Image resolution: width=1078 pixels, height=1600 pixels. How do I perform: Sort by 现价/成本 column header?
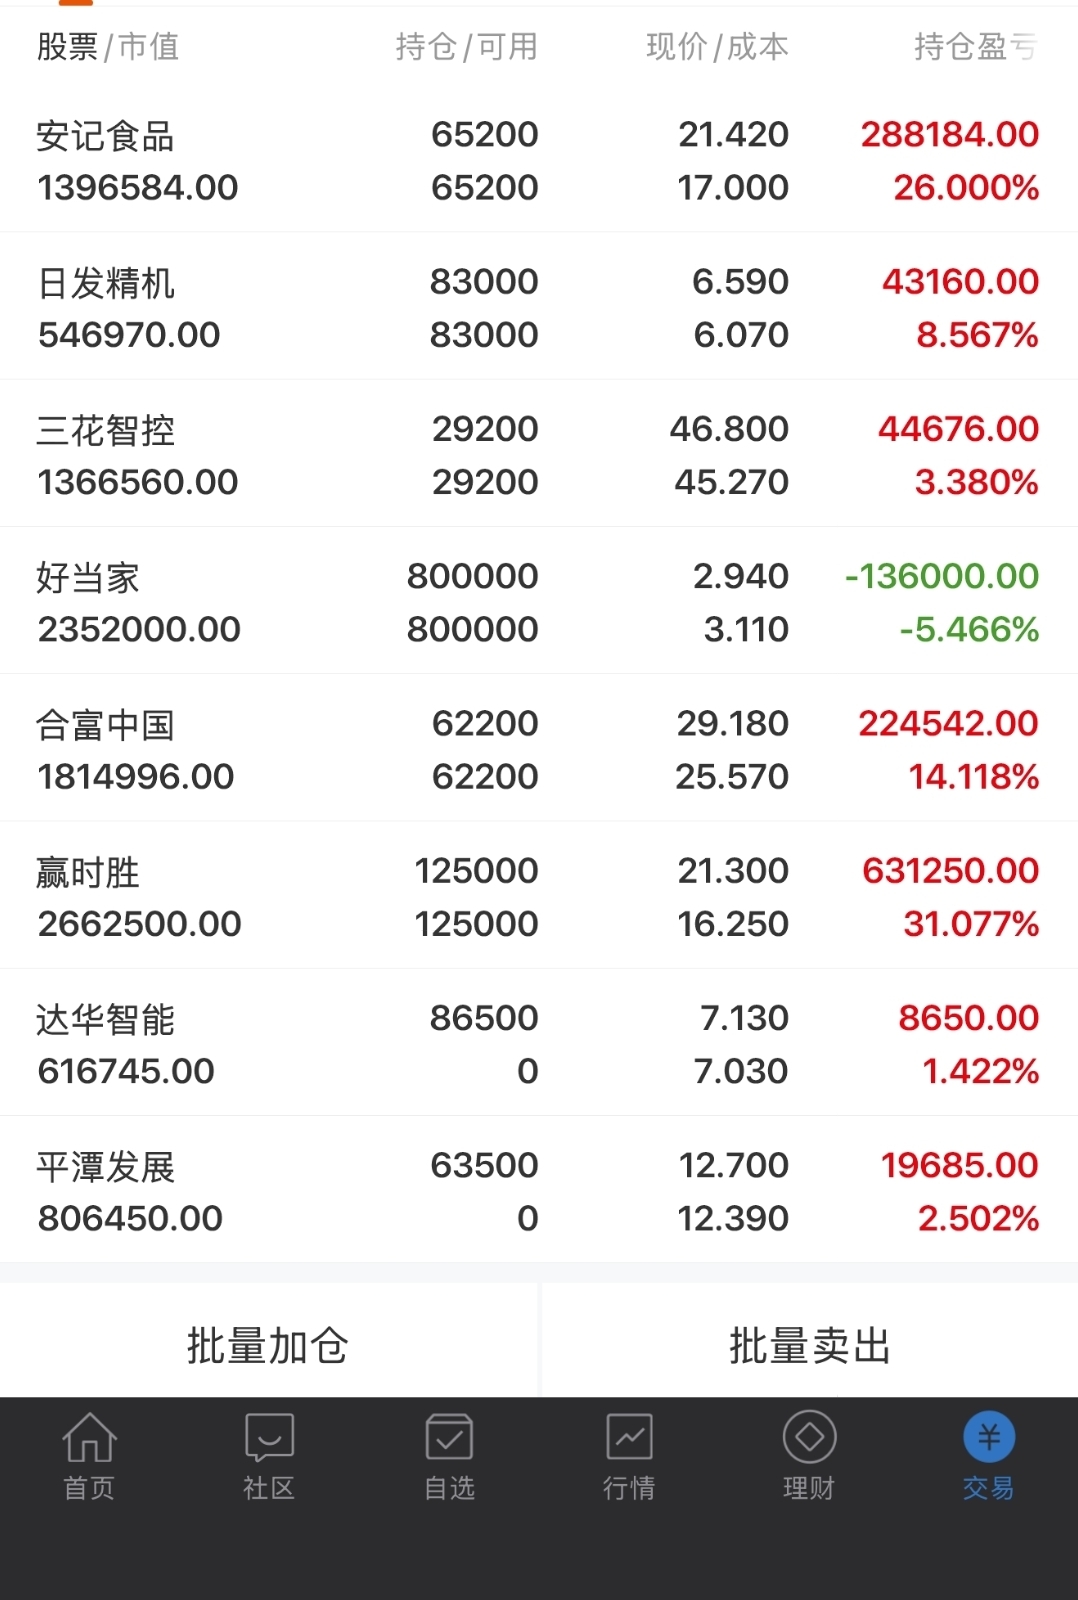coord(717,46)
